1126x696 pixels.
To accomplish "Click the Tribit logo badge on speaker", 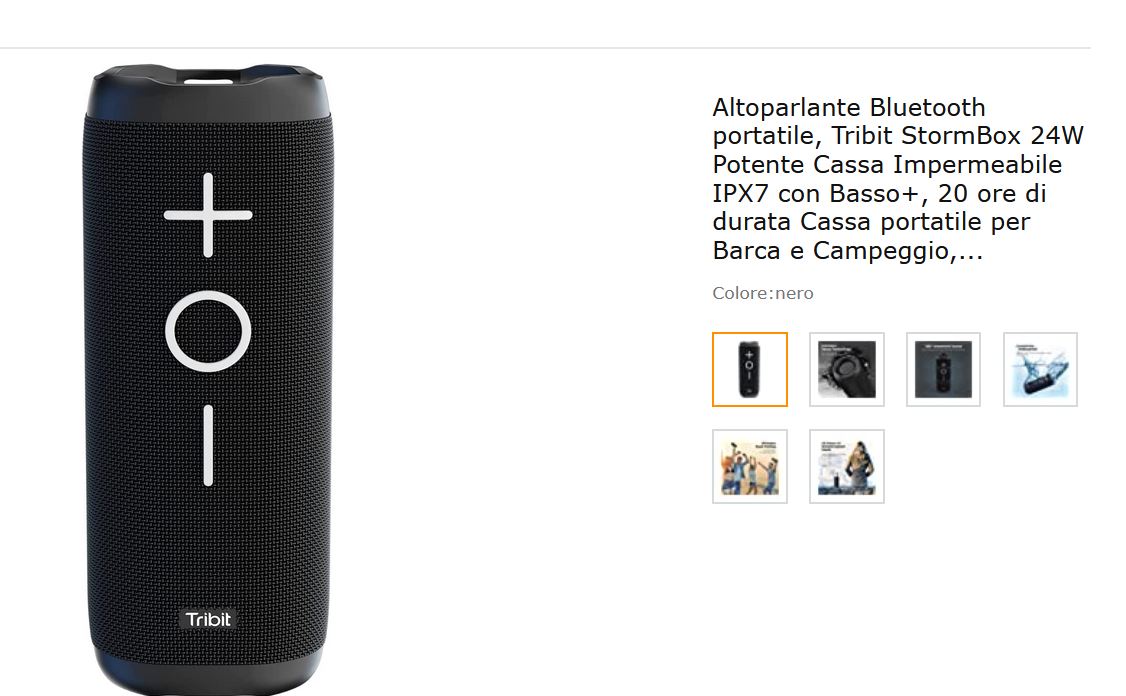I will (x=208, y=619).
